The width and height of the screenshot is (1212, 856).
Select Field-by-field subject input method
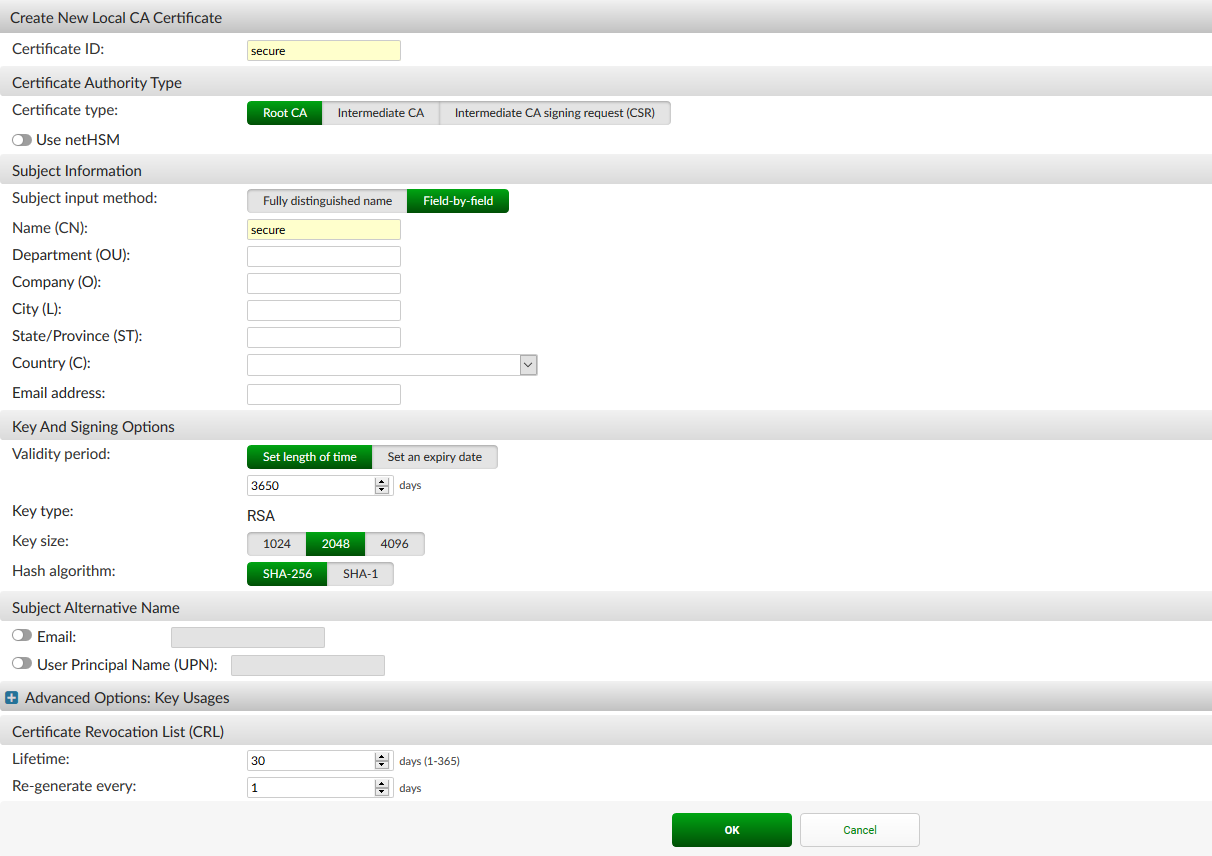click(x=458, y=201)
